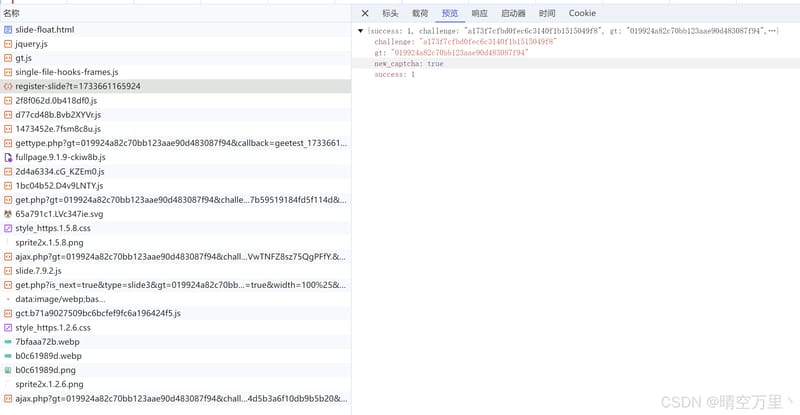The width and height of the screenshot is (800, 415).
Task: Click script icon of gettype.php request
Action: tap(8, 143)
